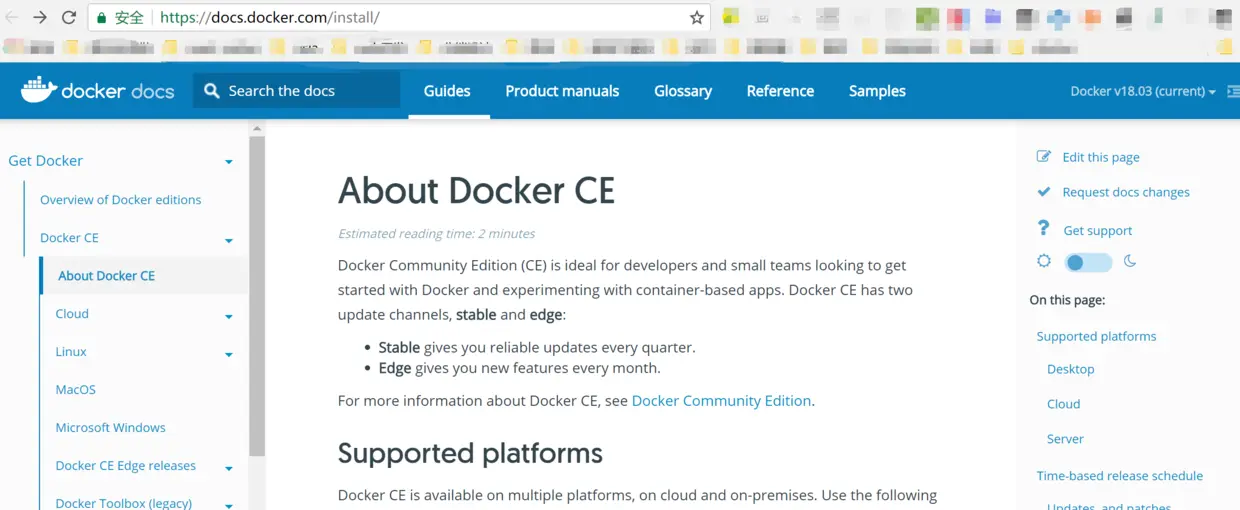Expand the Cloud sidebar section arrow

tap(229, 316)
